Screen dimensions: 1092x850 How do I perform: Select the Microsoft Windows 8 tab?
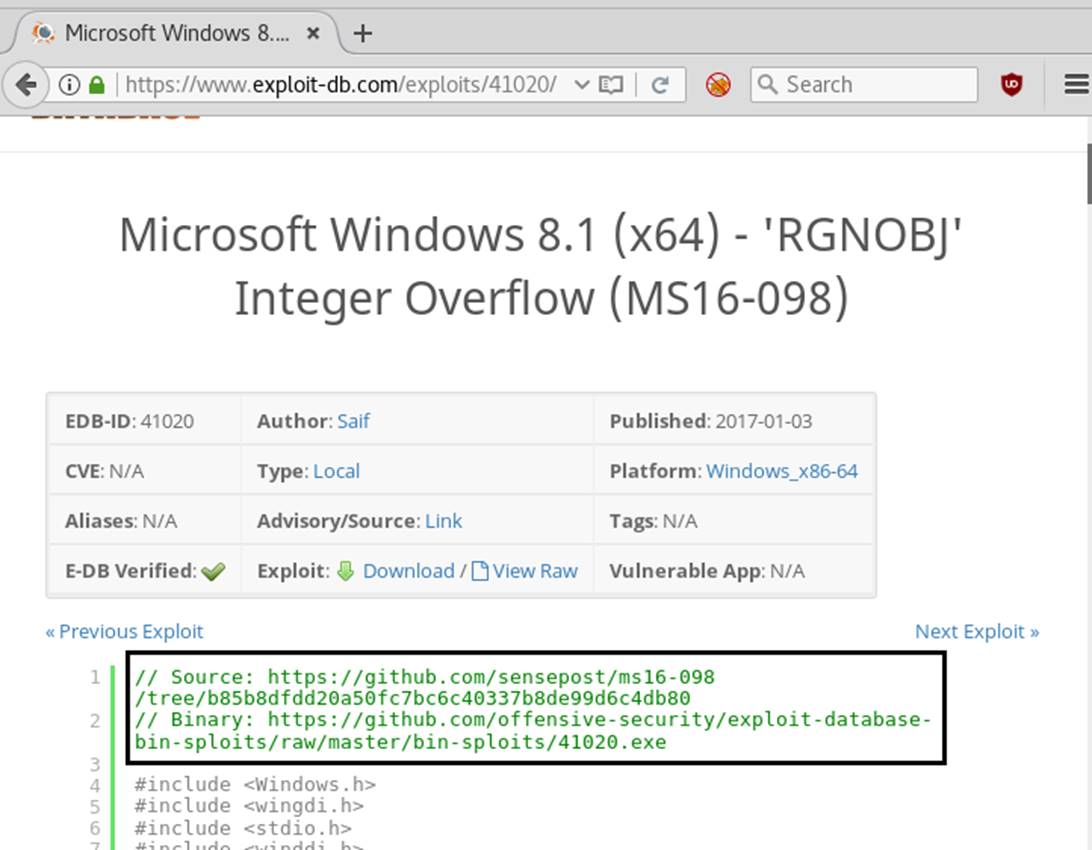click(x=175, y=33)
